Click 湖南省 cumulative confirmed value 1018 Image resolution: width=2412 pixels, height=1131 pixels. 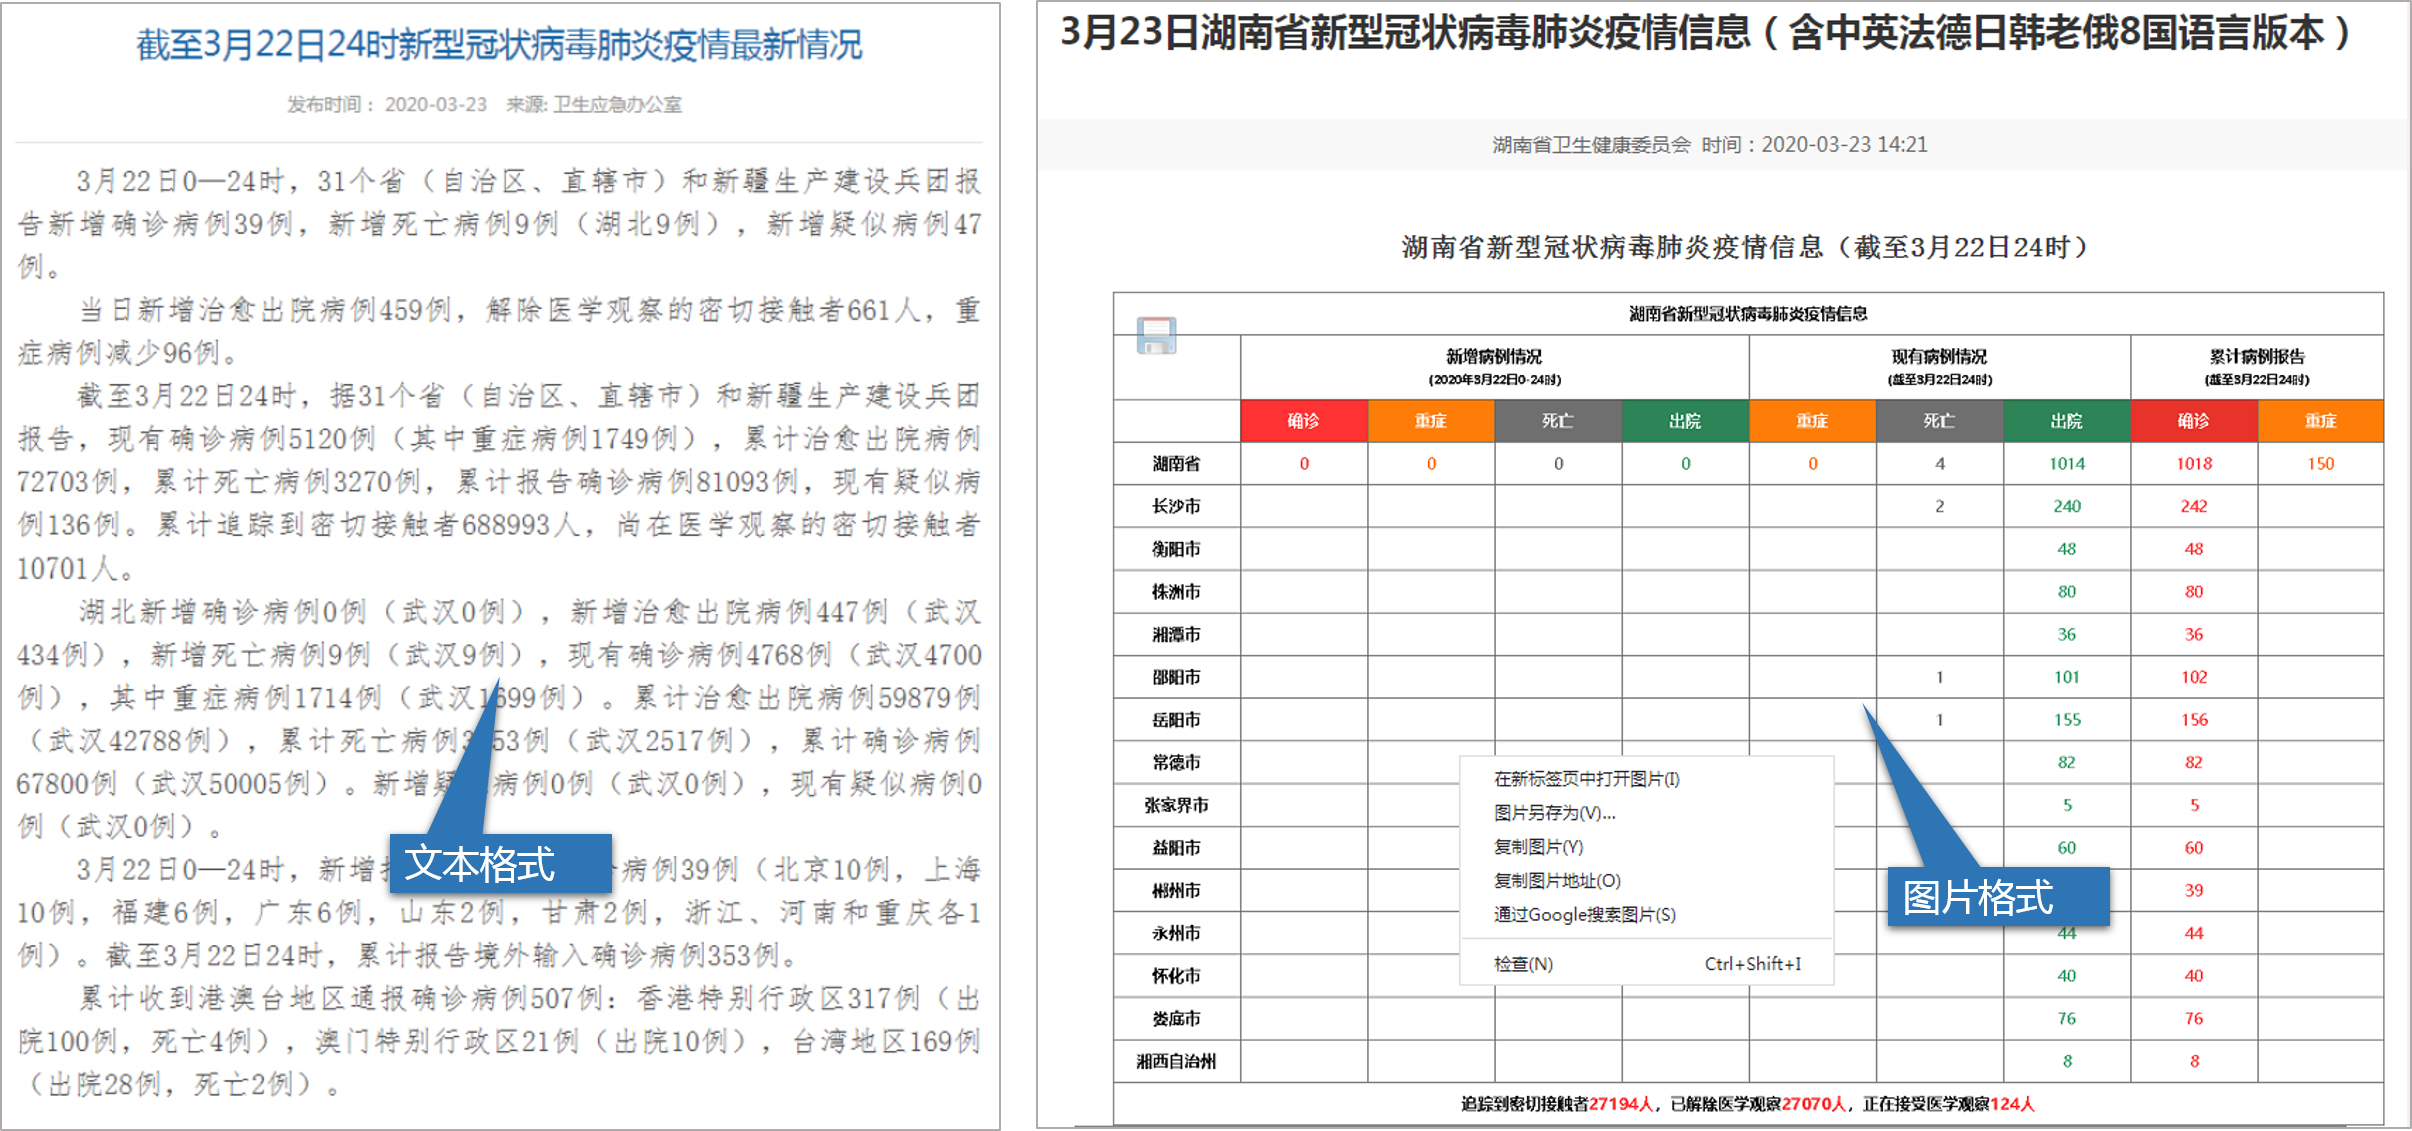(x=2194, y=464)
